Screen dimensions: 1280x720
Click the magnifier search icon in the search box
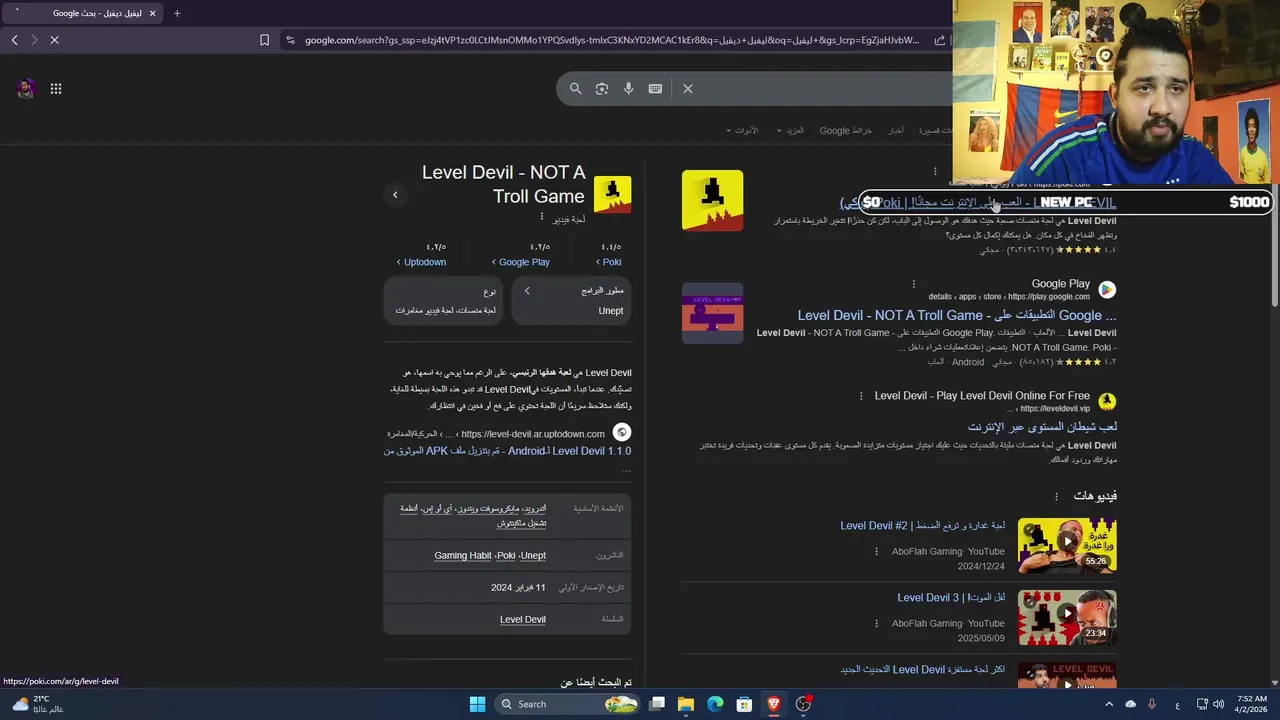[576, 88]
